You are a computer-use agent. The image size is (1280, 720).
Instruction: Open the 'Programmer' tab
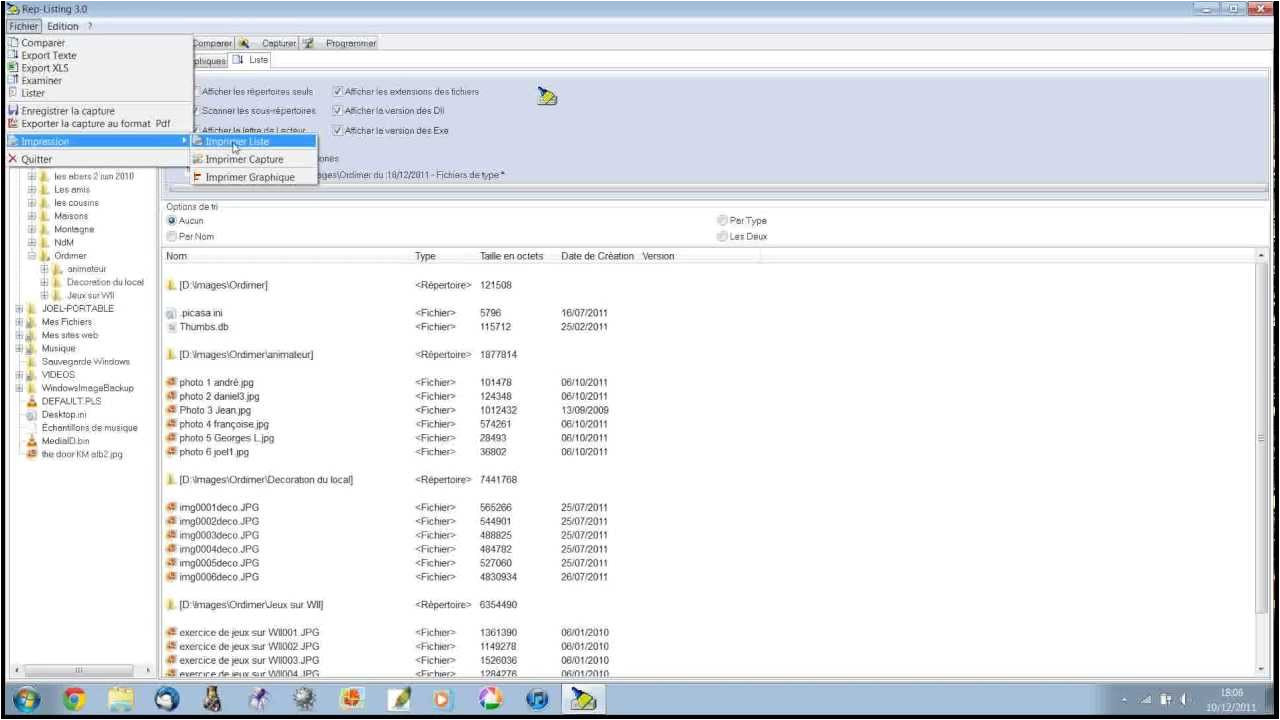(x=340, y=43)
